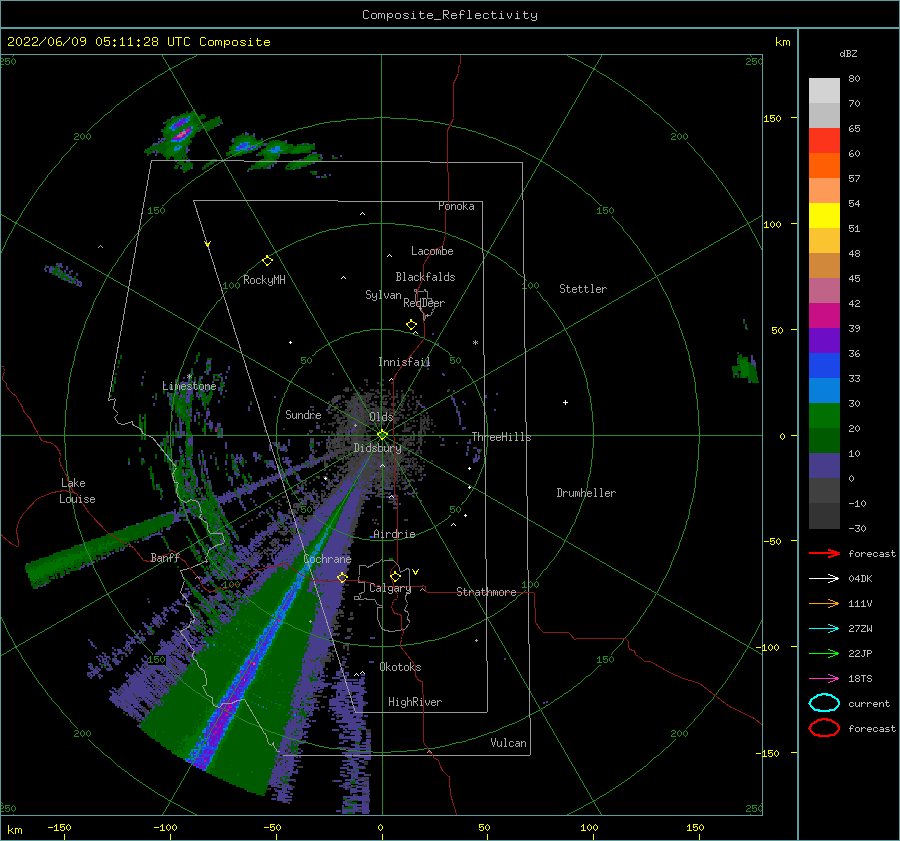Select the HighRiver town label

coord(415,702)
